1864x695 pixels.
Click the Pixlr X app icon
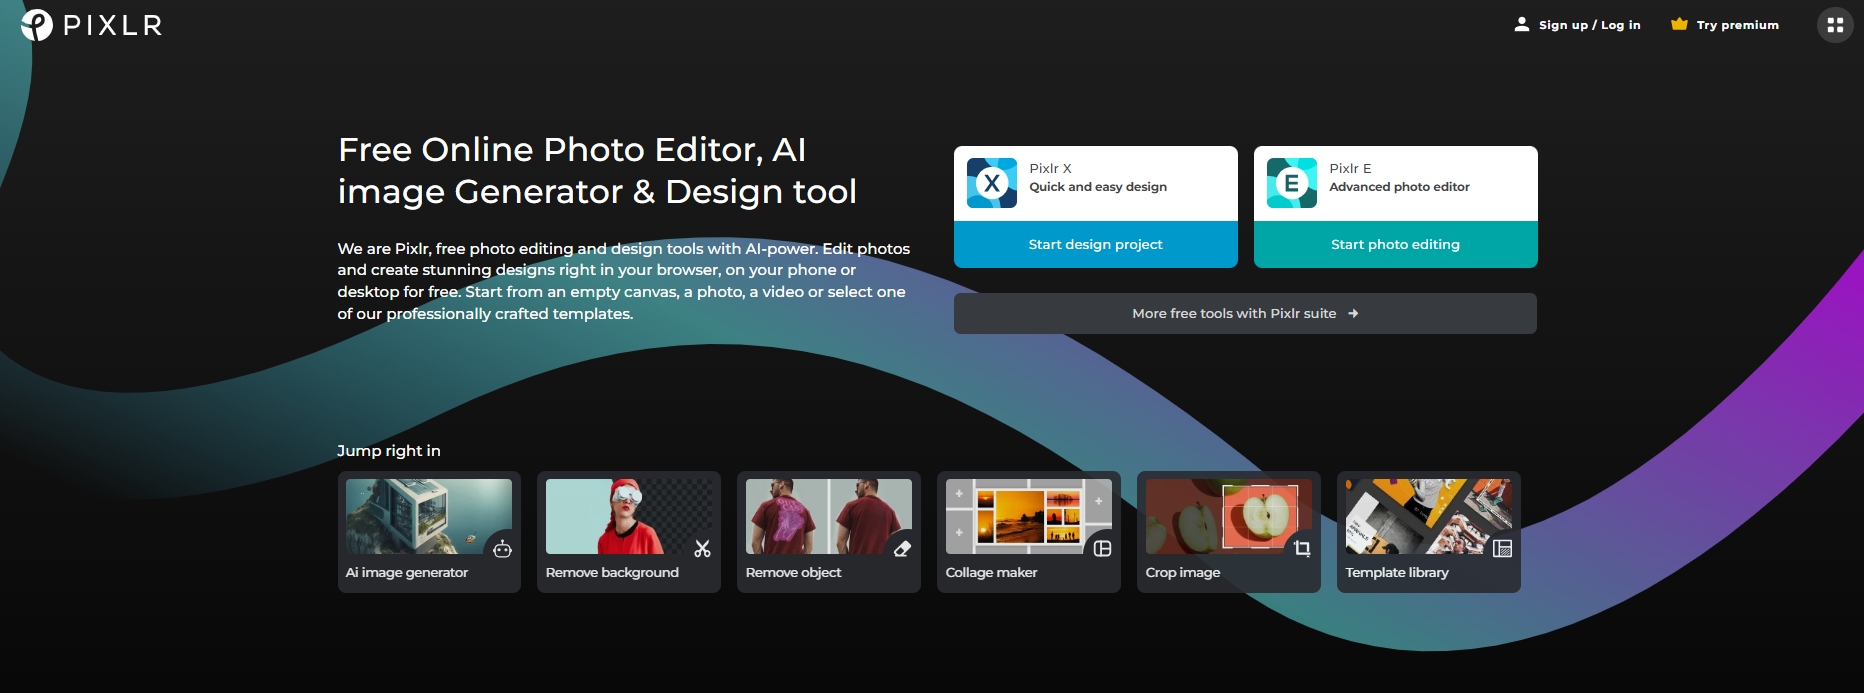point(992,183)
